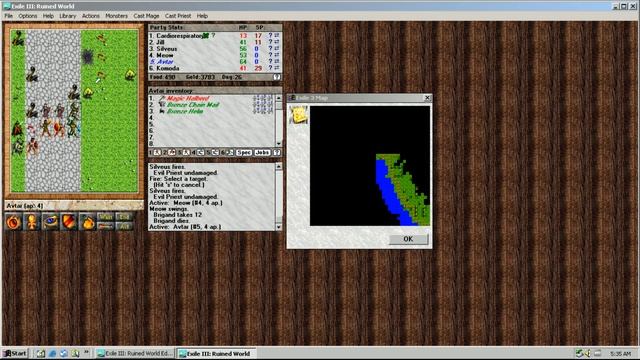640x360 pixels.
Task: Click the question mark icon for Komoda
Action: click(x=270, y=69)
